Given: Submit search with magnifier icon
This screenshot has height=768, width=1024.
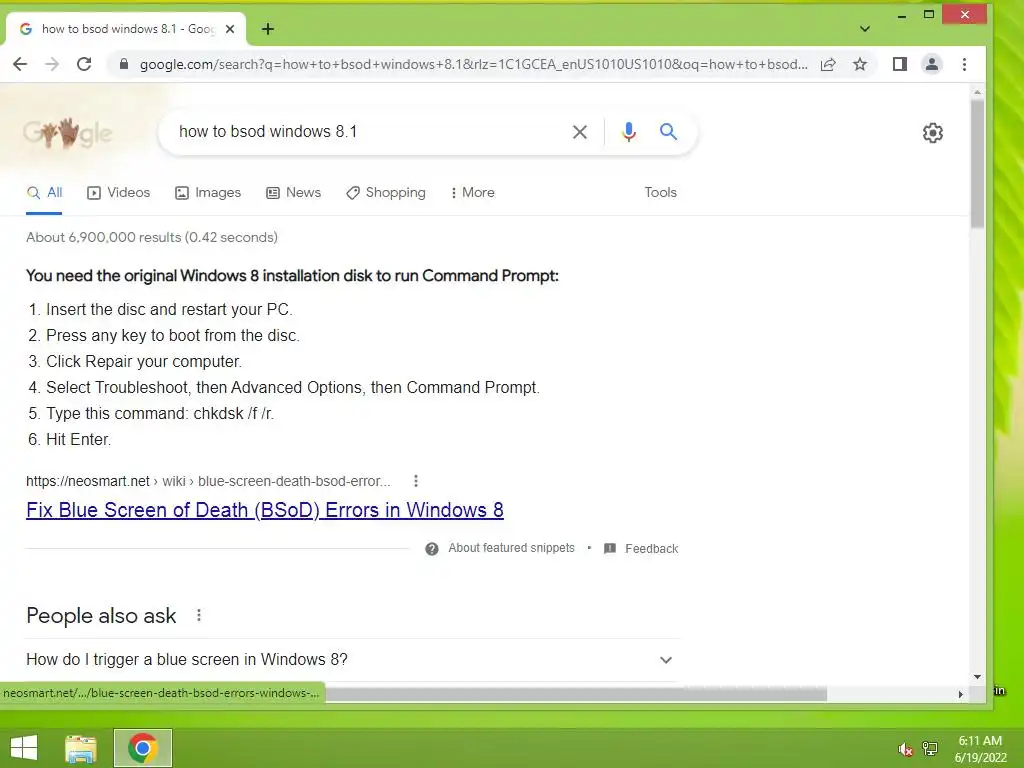Looking at the screenshot, I should 668,132.
